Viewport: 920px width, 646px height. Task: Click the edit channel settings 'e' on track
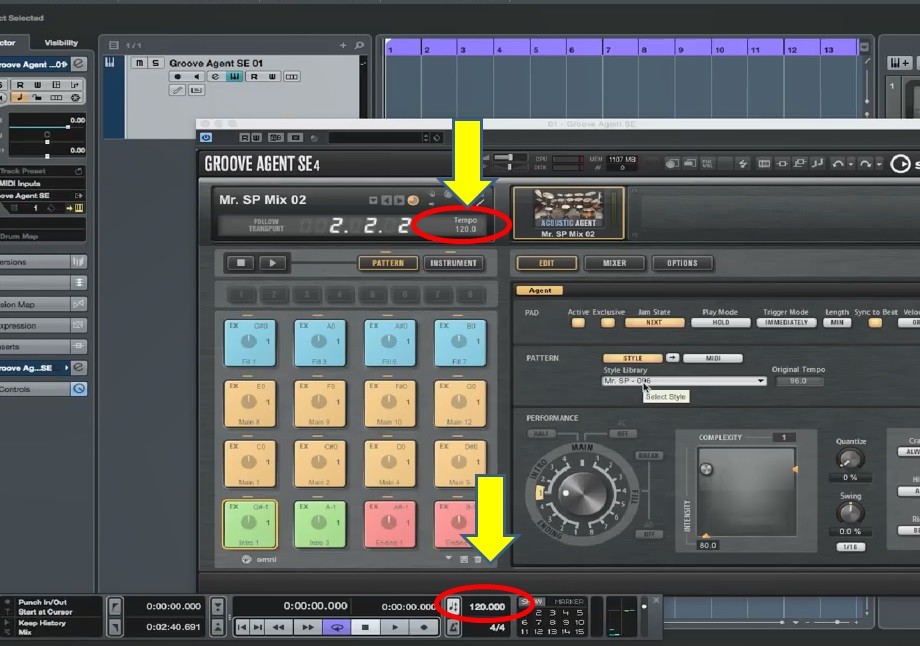pyautogui.click(x=215, y=77)
